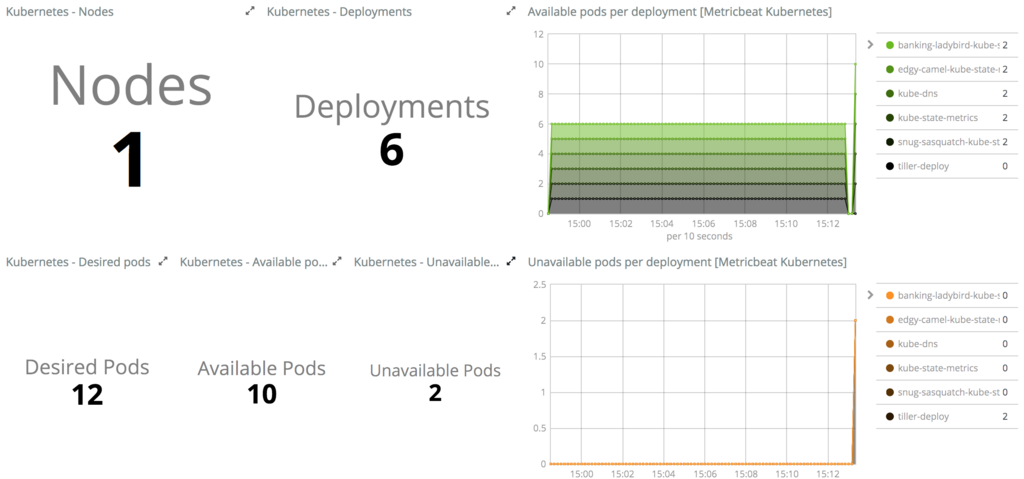Screen dimensions: 1024x479
Task: Click the per 10 seconds axis label
Action: (x=699, y=235)
